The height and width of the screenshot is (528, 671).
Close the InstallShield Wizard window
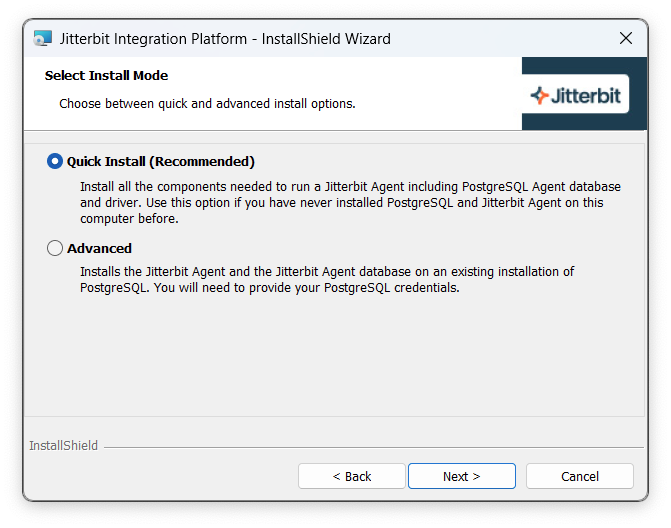pos(626,38)
